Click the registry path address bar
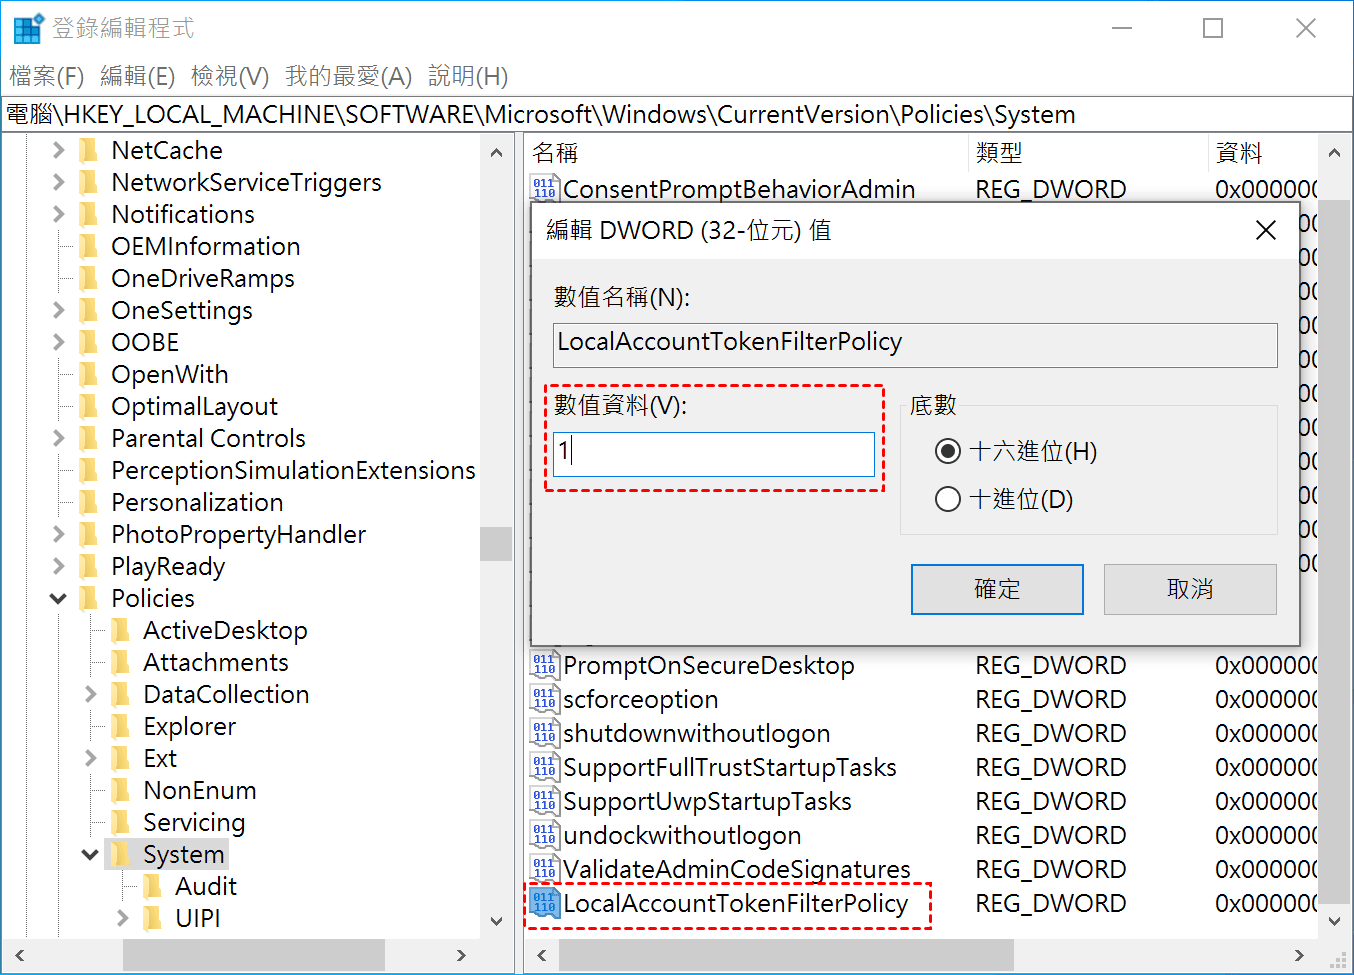The height and width of the screenshot is (975, 1354). 677,114
